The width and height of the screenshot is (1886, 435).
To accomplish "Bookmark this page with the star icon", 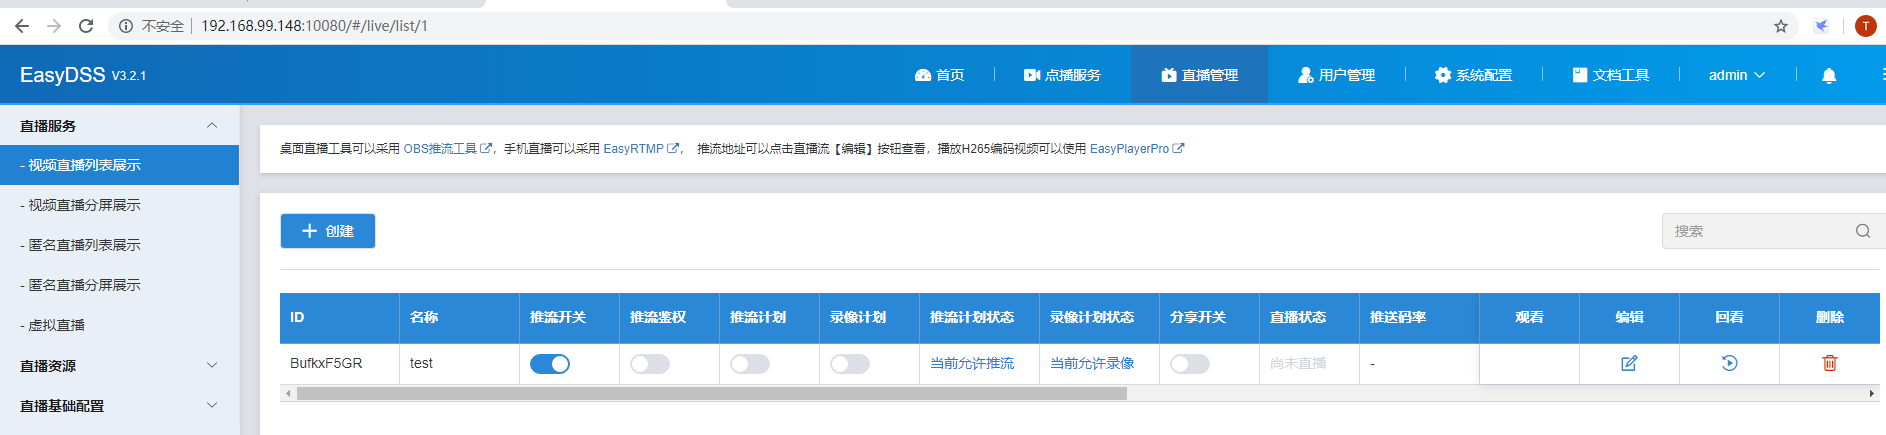I will click(1780, 26).
